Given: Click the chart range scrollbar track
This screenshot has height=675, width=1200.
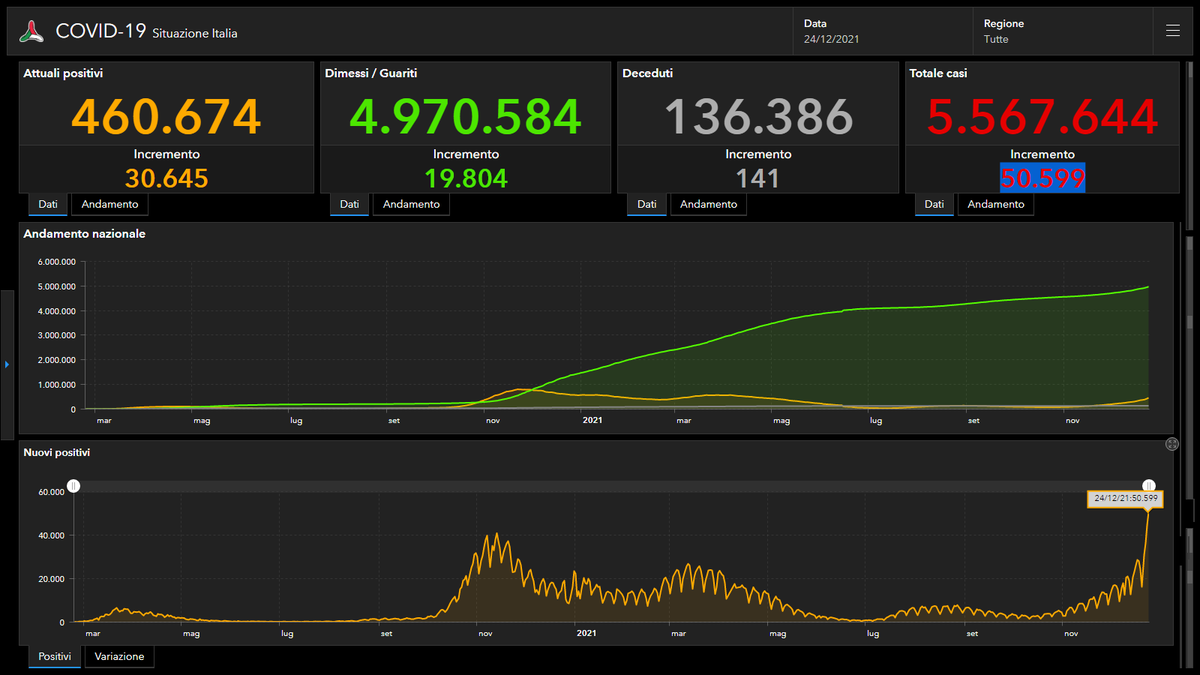Looking at the screenshot, I should point(611,486).
